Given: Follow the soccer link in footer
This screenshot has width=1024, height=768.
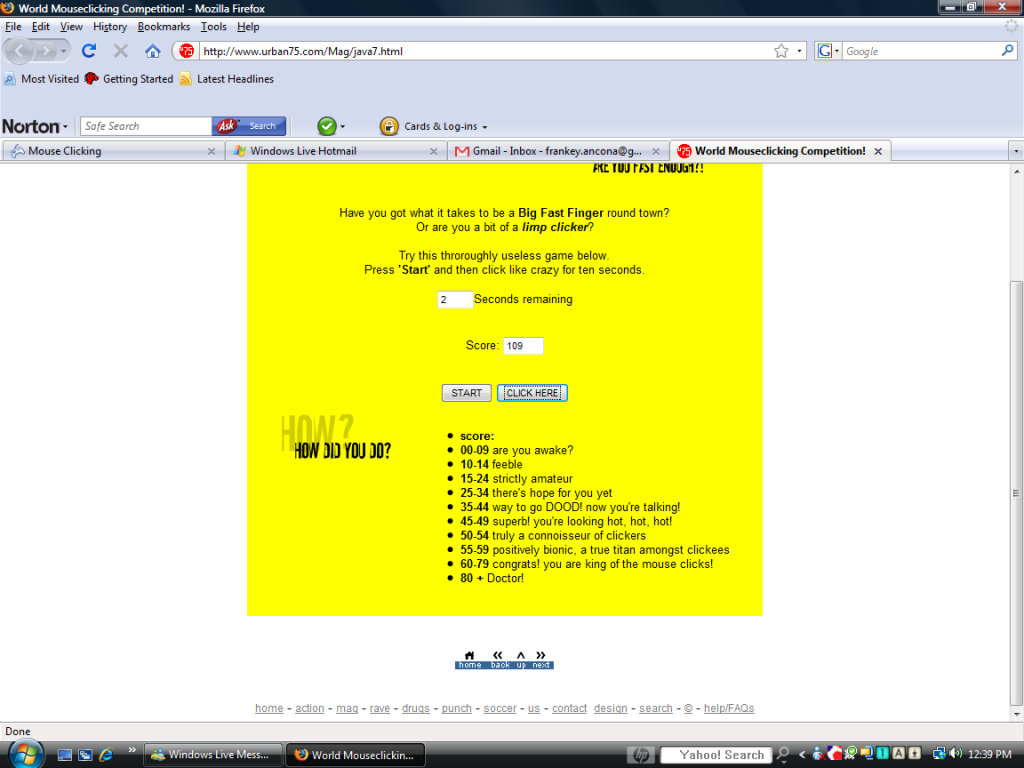Looking at the screenshot, I should [x=500, y=708].
